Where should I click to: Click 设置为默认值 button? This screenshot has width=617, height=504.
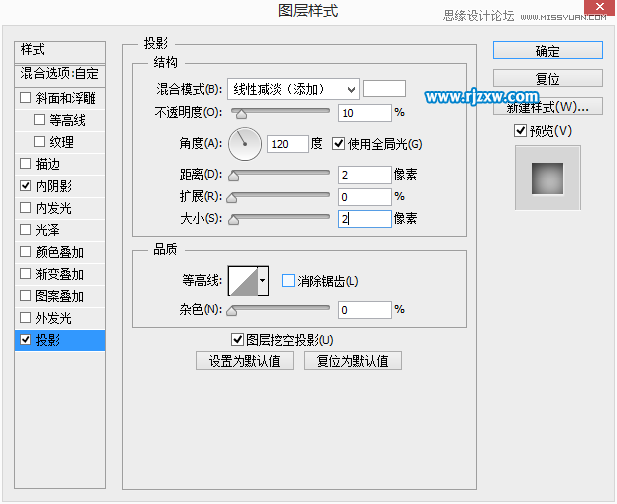tap(245, 360)
